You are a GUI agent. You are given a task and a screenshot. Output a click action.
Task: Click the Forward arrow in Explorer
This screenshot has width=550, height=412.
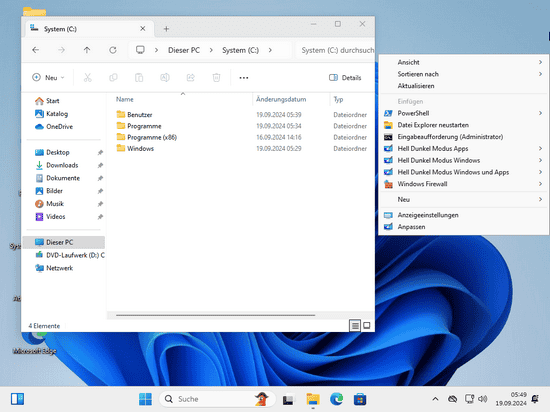tap(61, 50)
